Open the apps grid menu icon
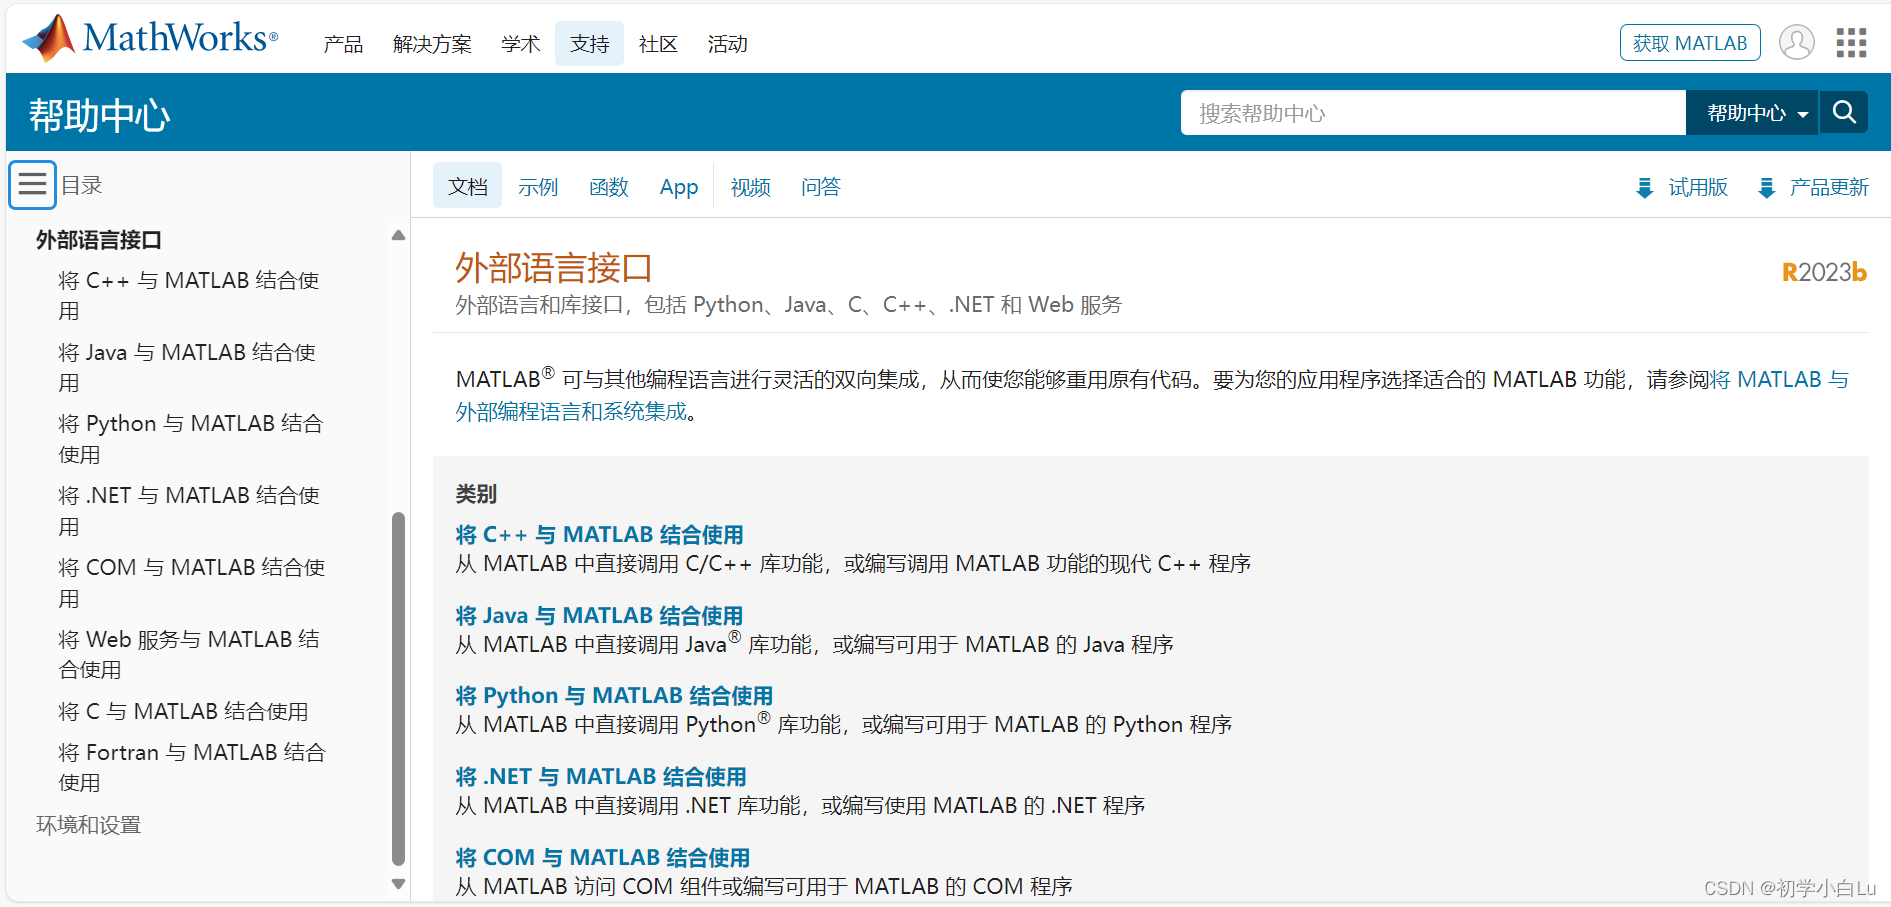The height and width of the screenshot is (907, 1891). pos(1851,43)
